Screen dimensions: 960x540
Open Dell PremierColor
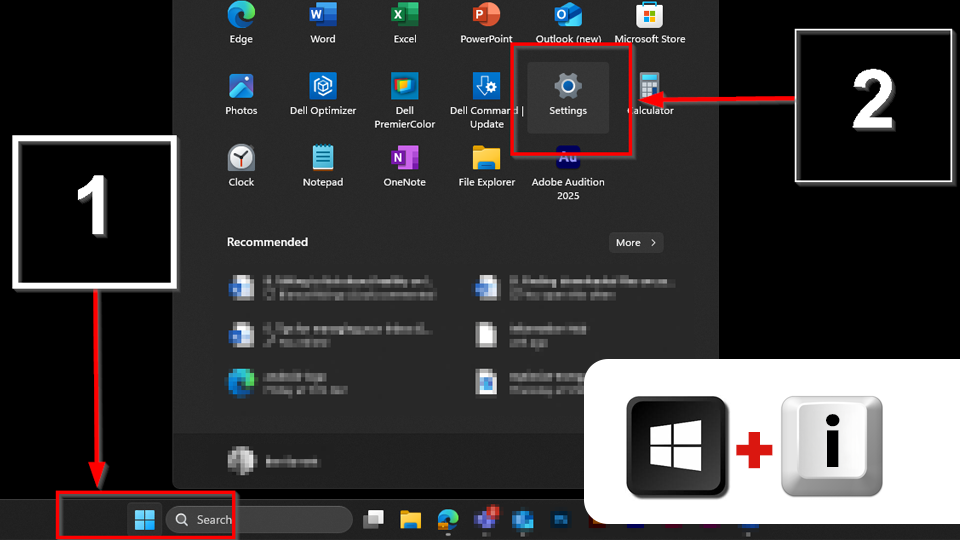click(405, 101)
